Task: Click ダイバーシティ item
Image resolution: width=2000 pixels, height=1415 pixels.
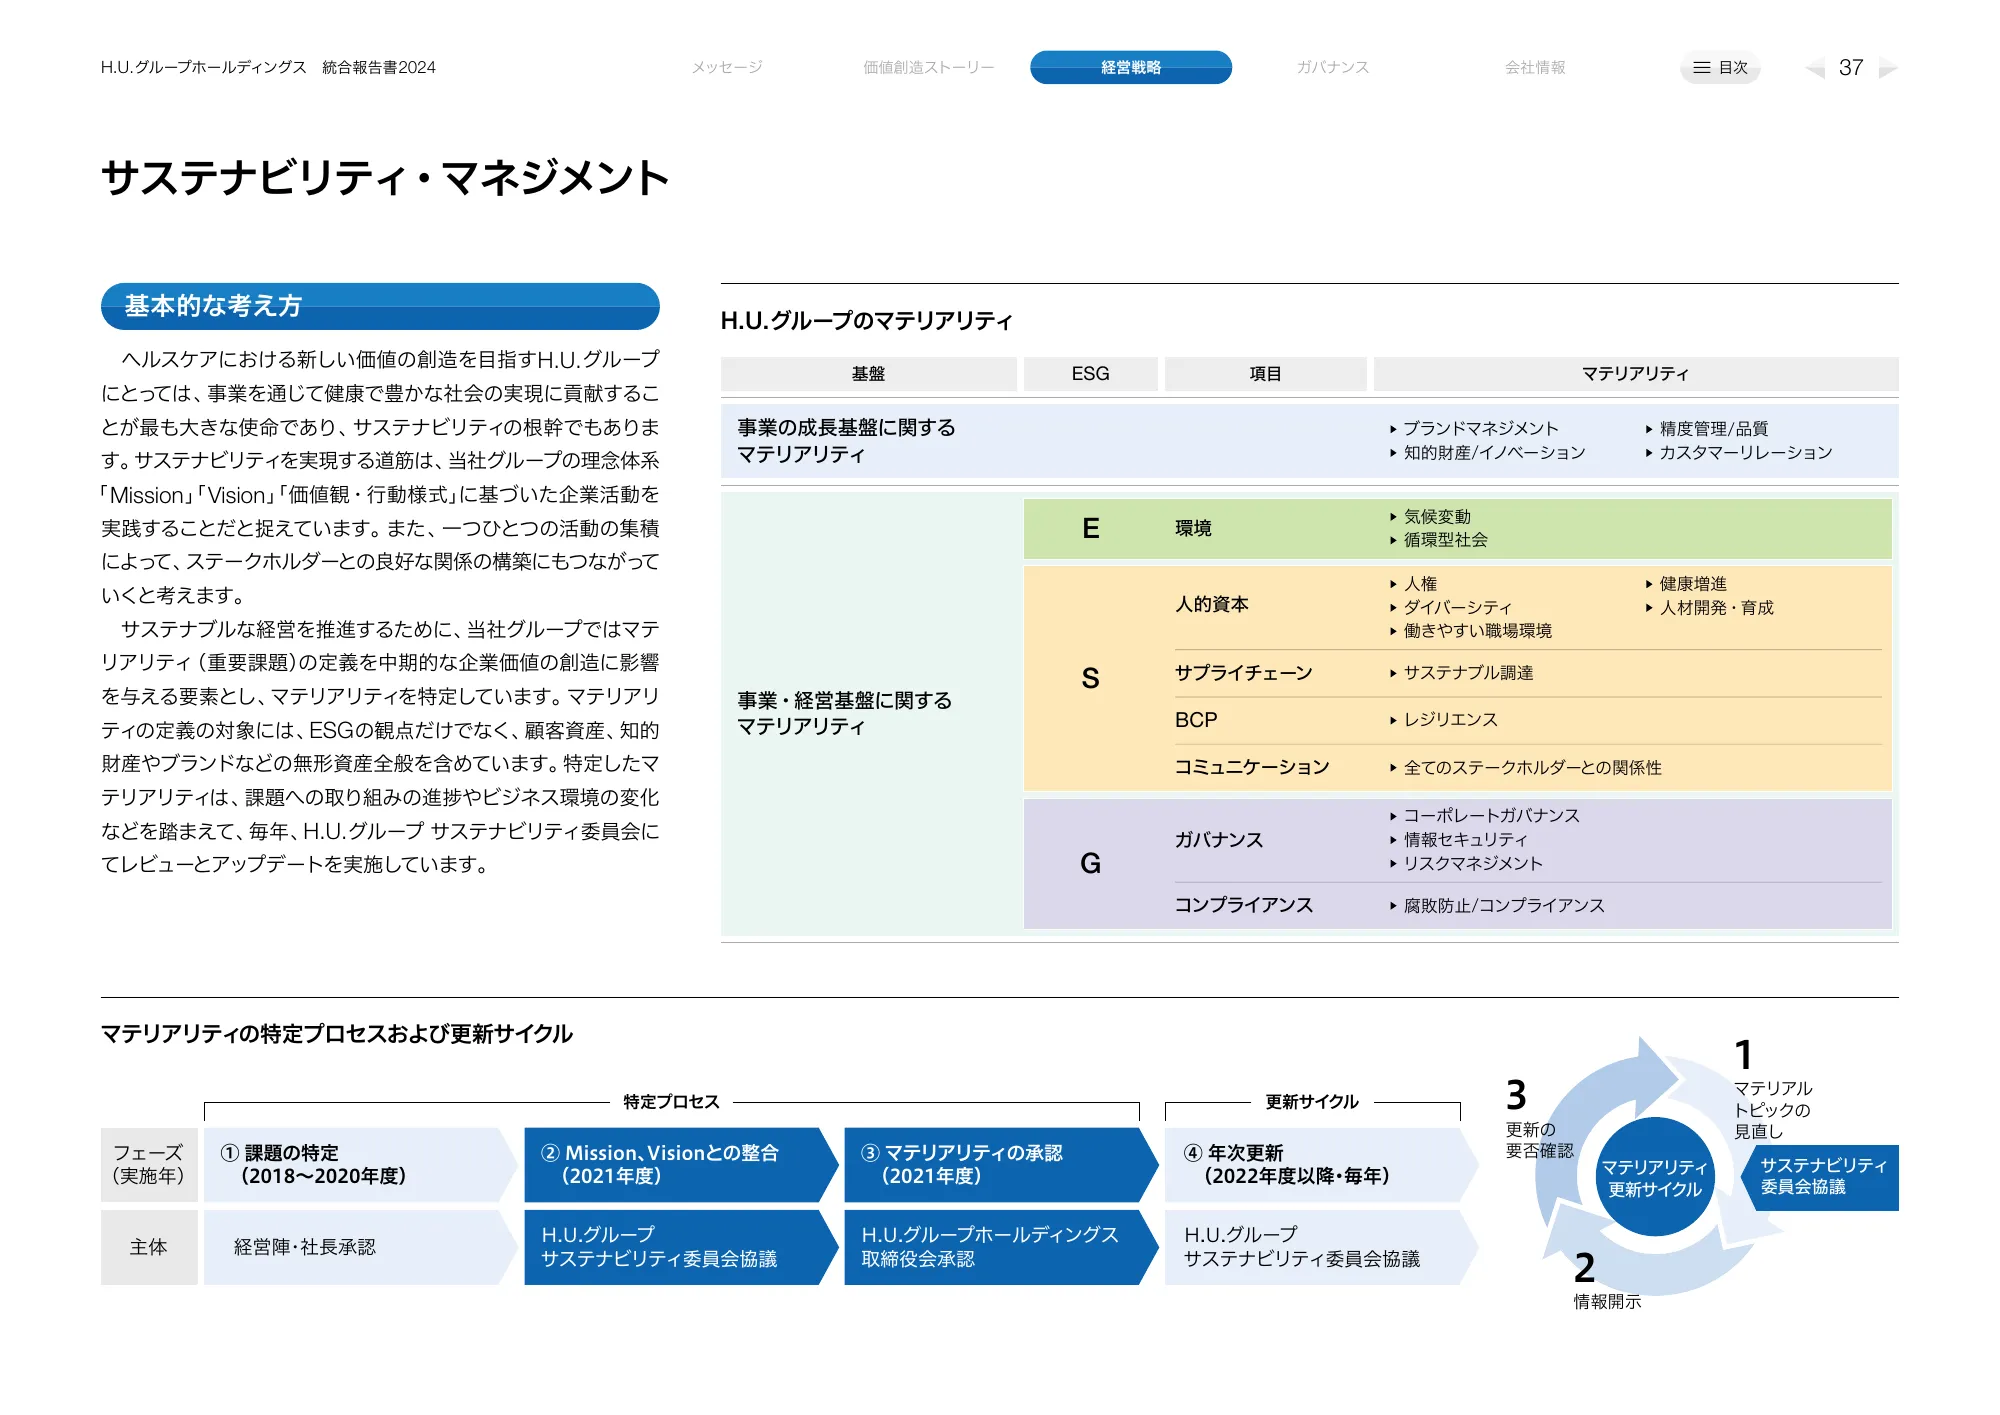Action: 1451,607
